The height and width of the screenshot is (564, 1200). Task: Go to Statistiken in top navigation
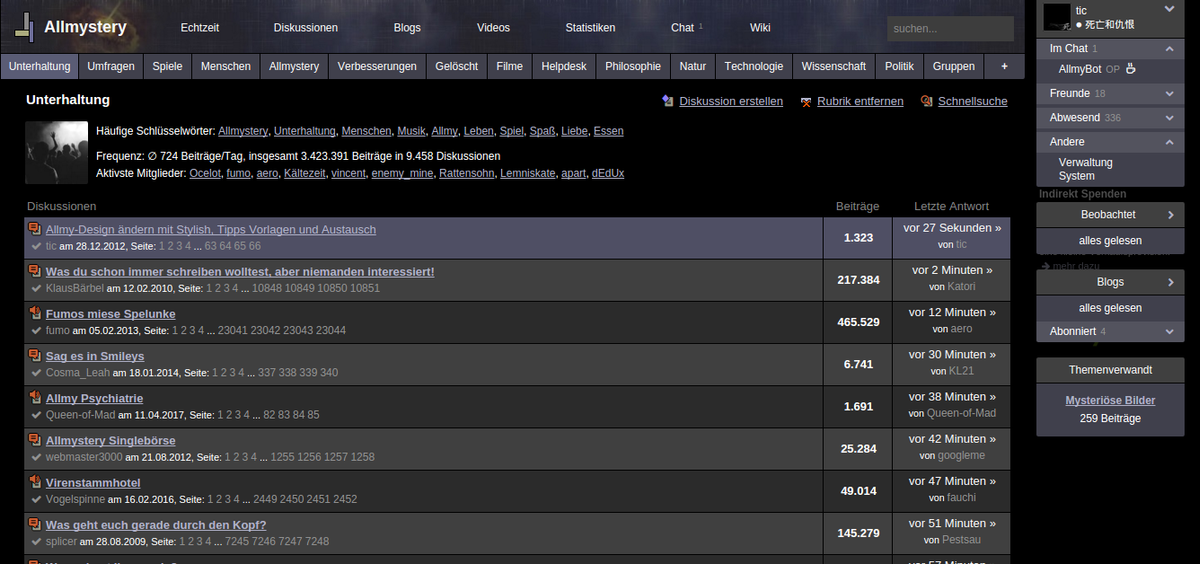tap(590, 28)
